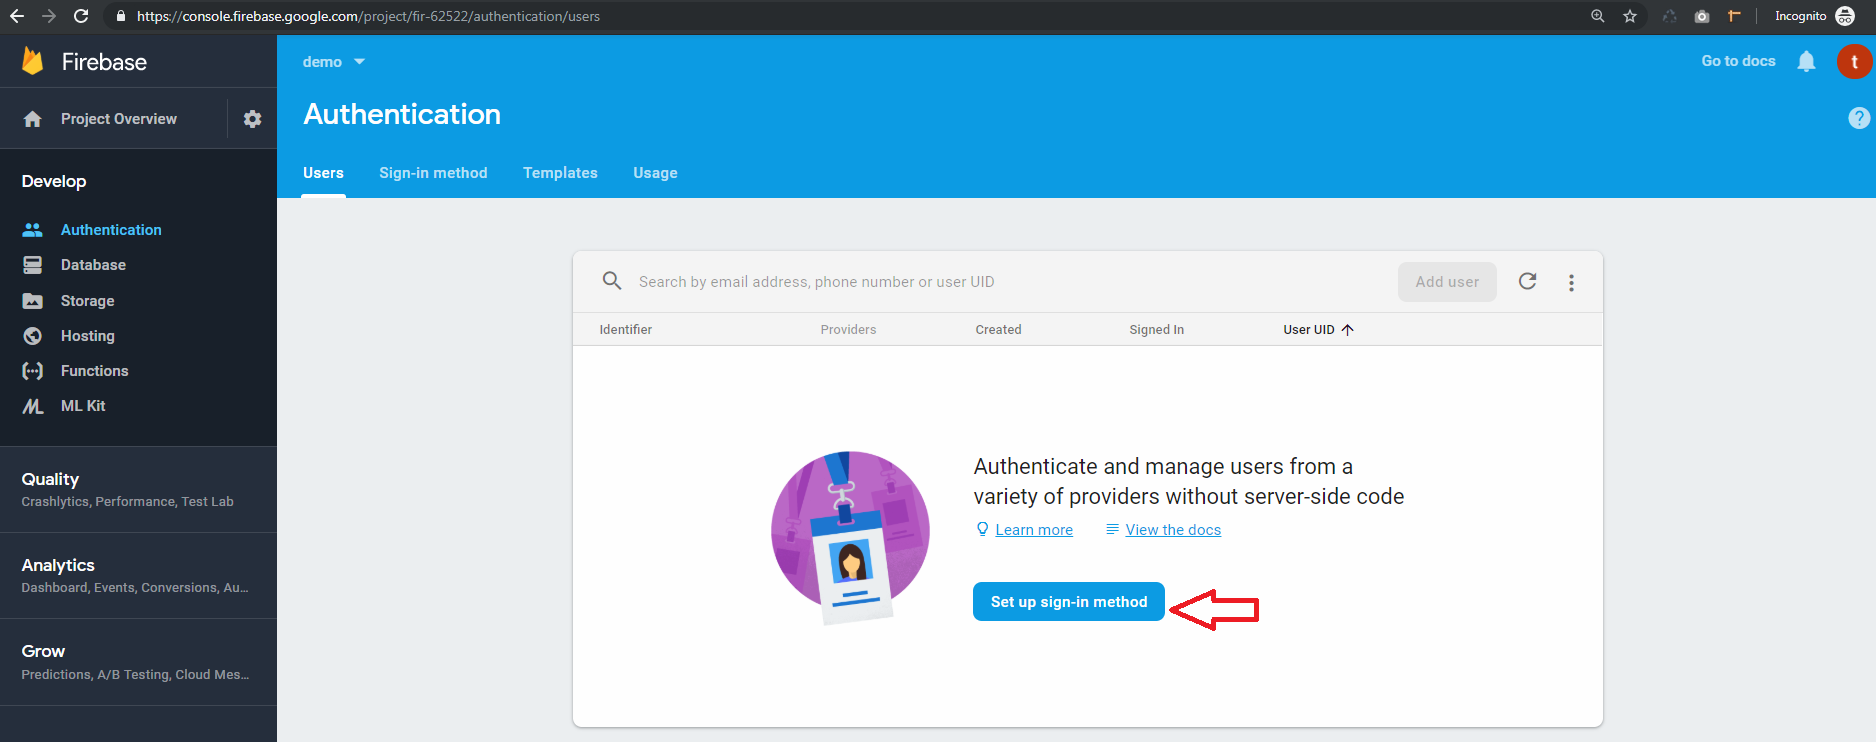1876x742 pixels.
Task: Click the help question mark icon
Action: click(1858, 118)
